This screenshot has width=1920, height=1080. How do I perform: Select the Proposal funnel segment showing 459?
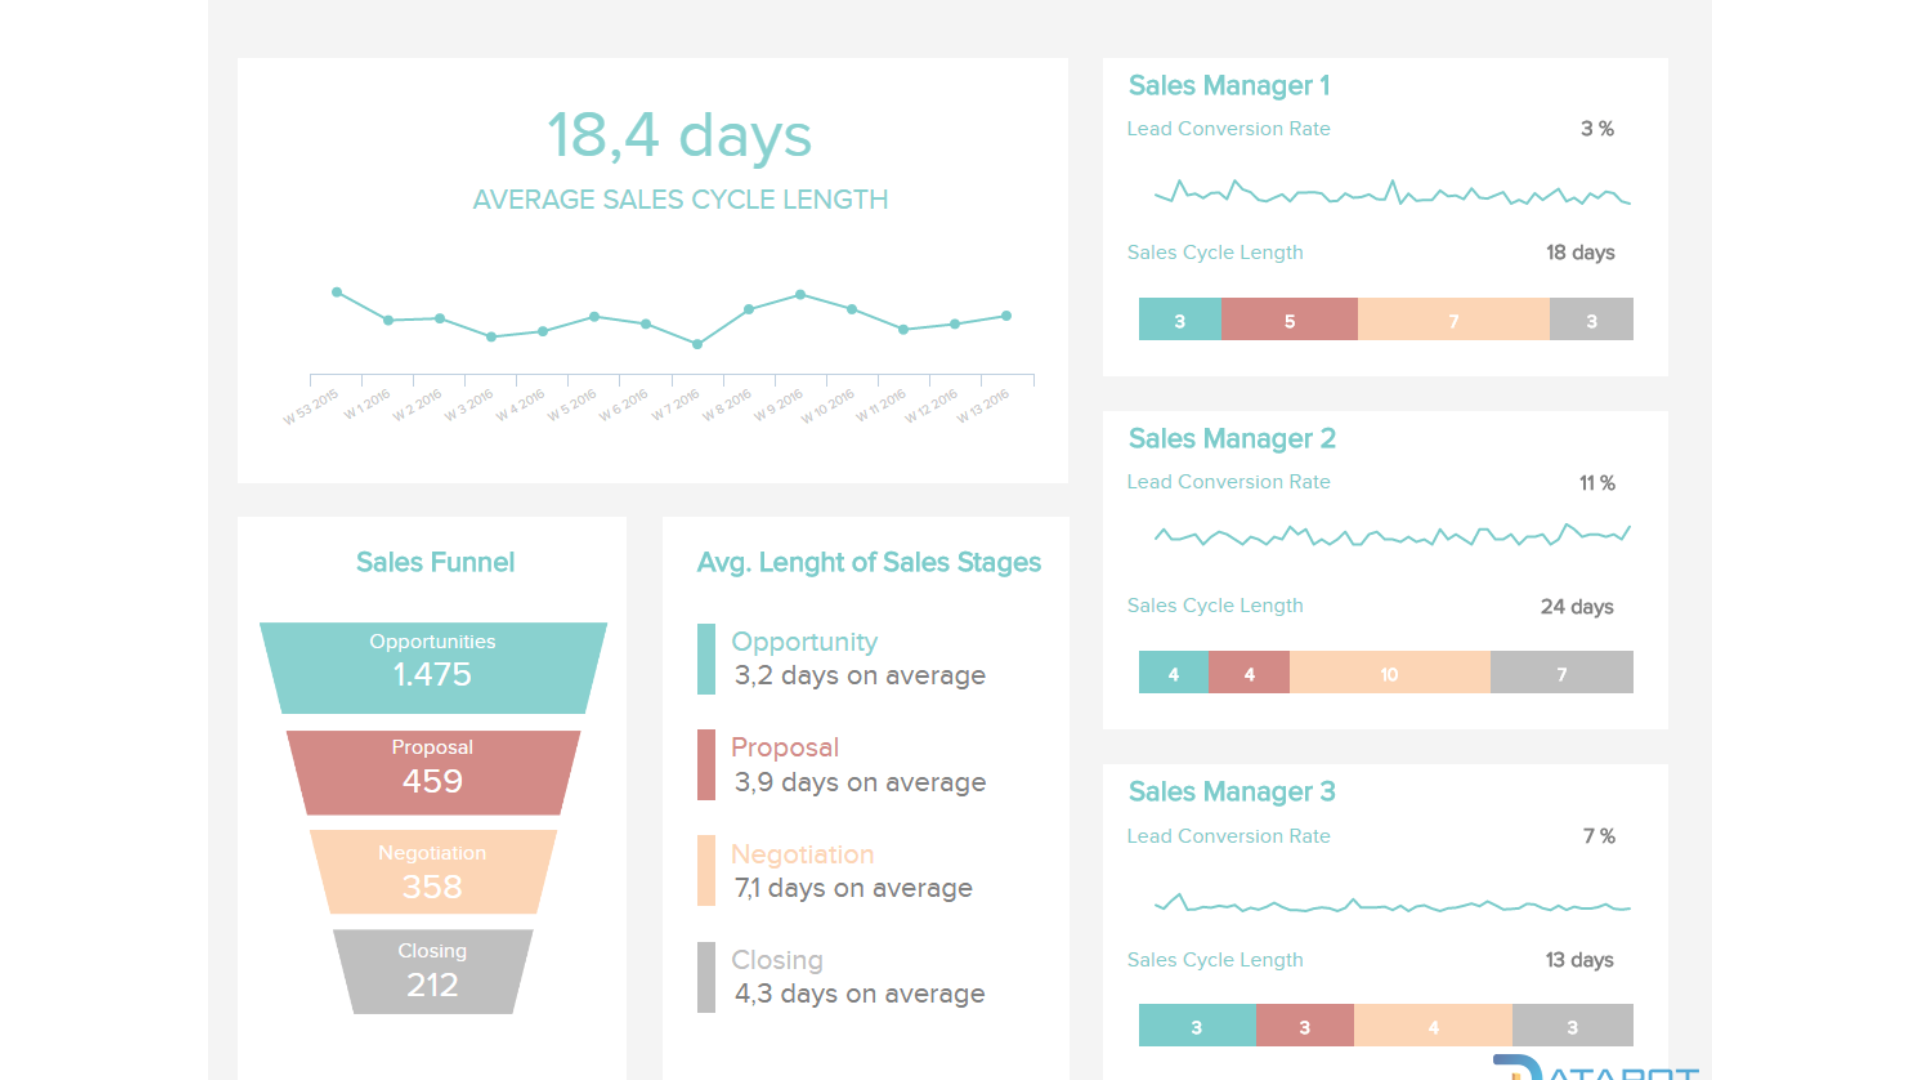(432, 770)
